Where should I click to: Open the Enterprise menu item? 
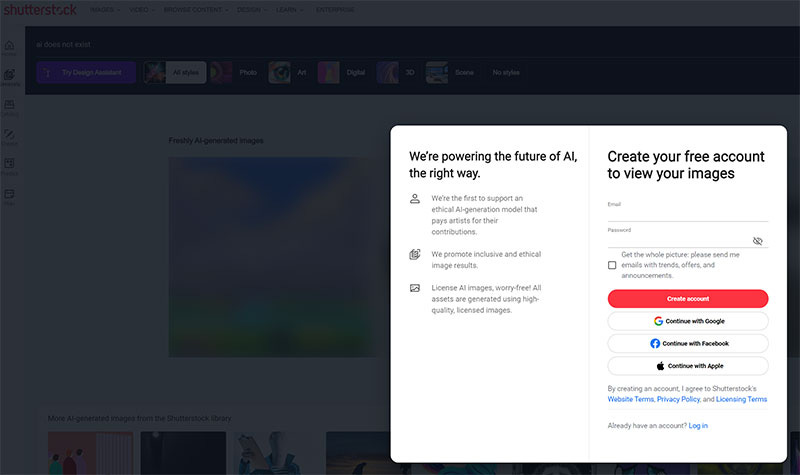coord(335,10)
